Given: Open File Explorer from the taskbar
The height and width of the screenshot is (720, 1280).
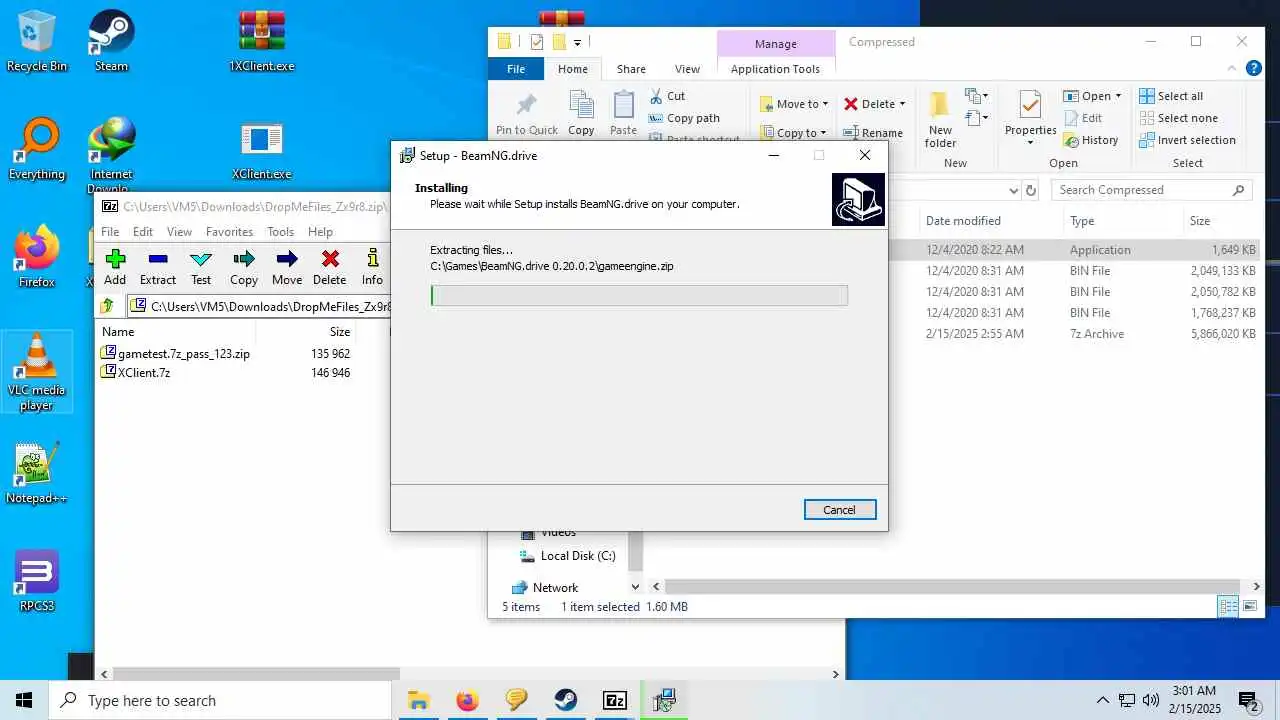Looking at the screenshot, I should (x=418, y=700).
